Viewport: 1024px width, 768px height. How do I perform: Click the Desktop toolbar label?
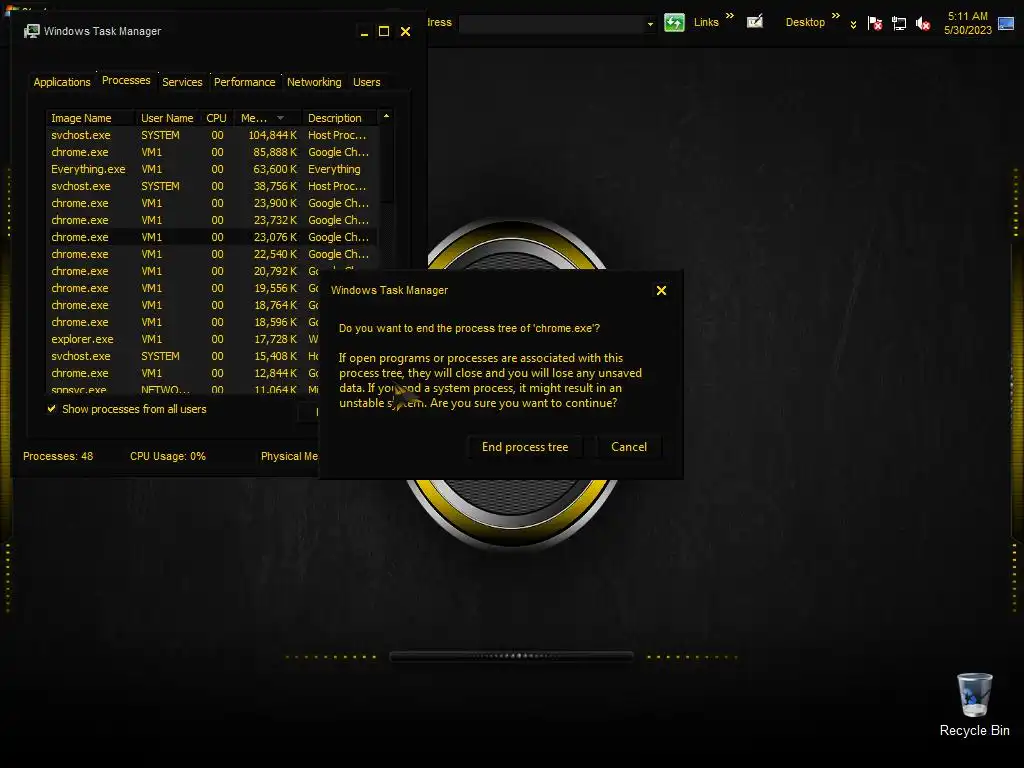pyautogui.click(x=805, y=22)
